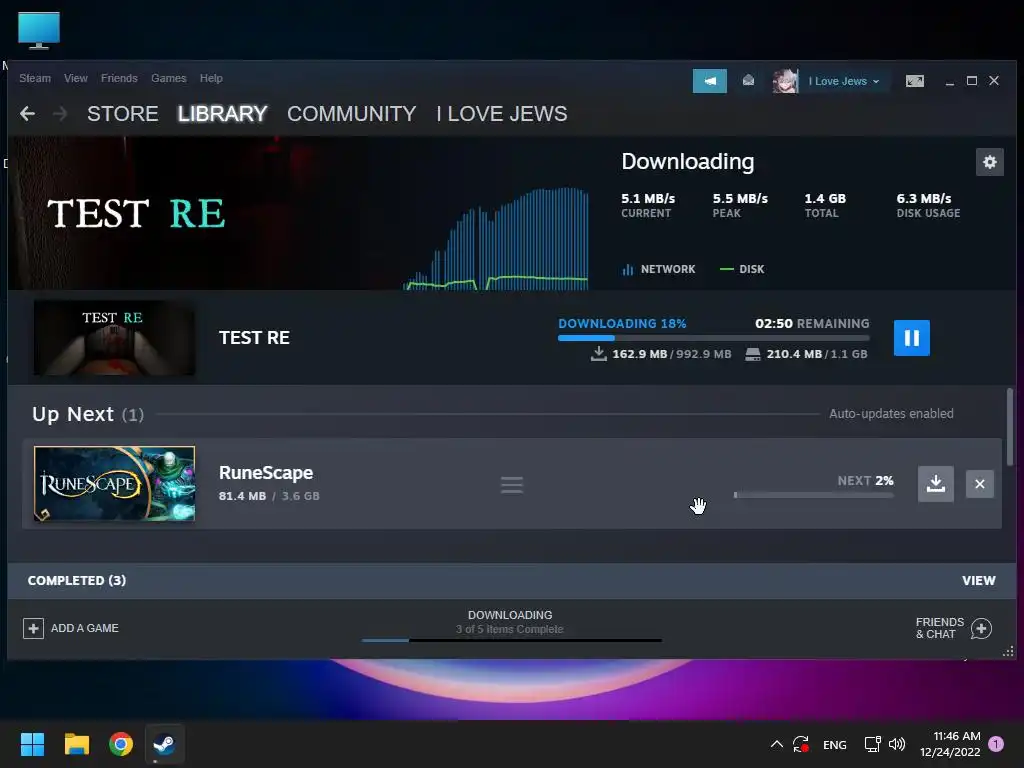Open the View menu
Screen dimensions: 1024x768
pyautogui.click(x=76, y=78)
